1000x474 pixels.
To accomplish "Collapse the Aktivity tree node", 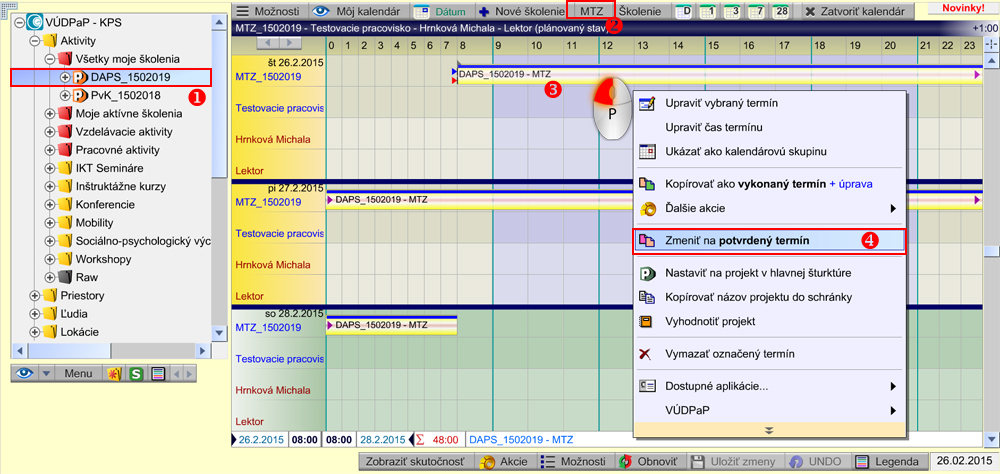I will pyautogui.click(x=36, y=38).
